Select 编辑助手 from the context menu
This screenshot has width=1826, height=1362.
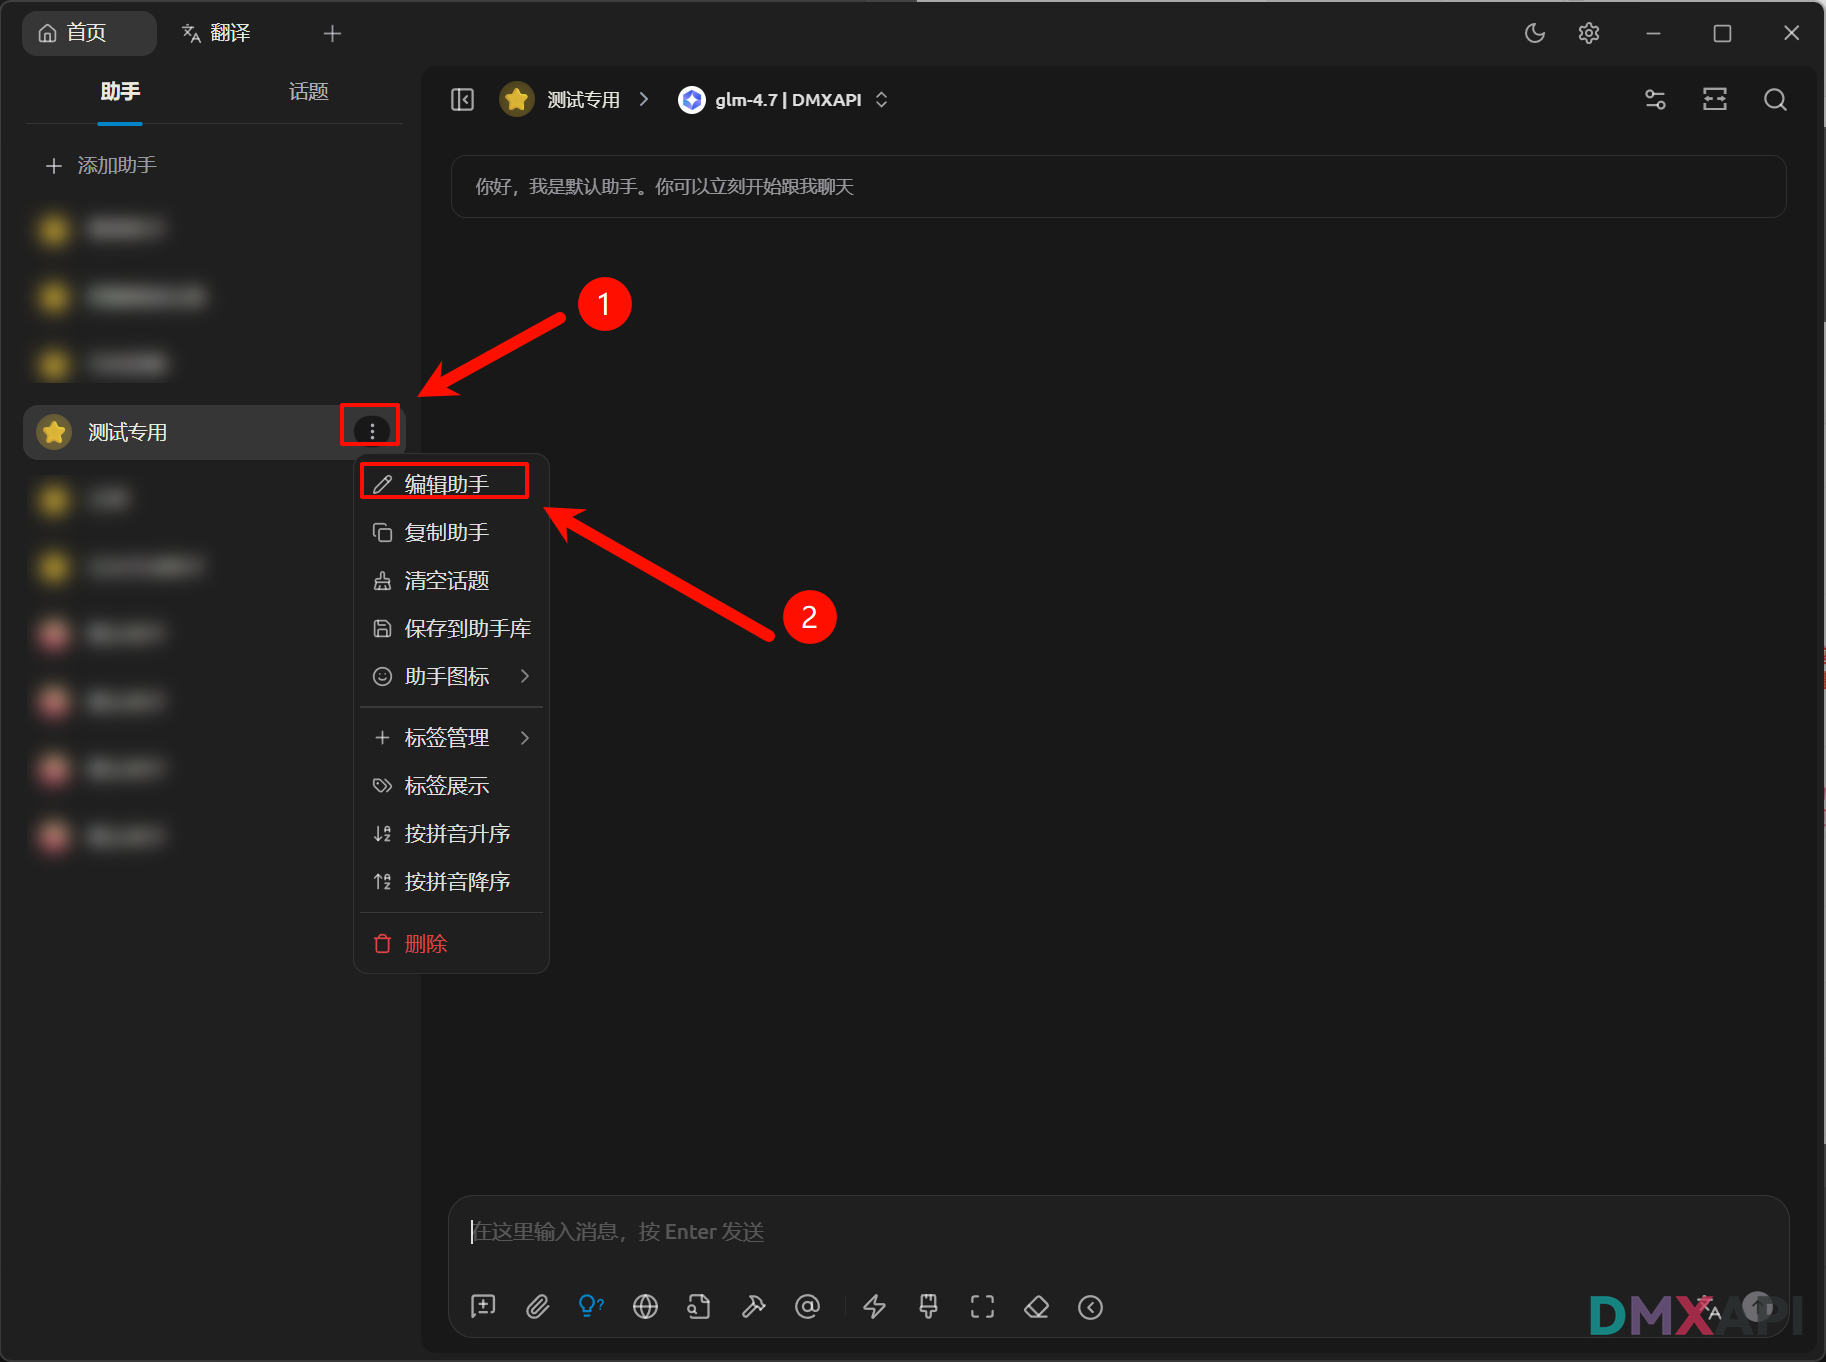(x=446, y=484)
